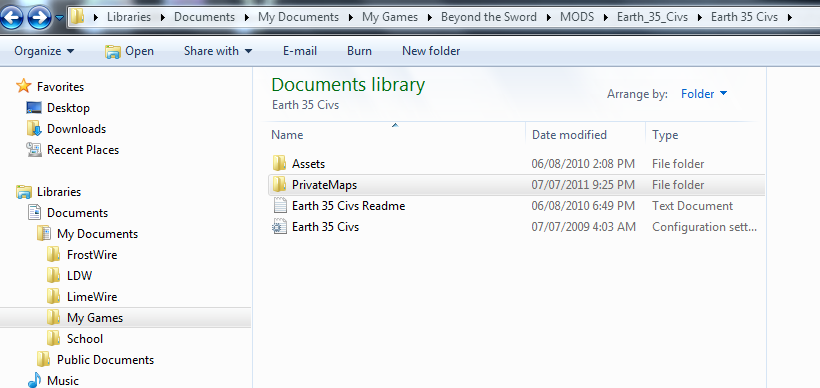This screenshot has height=388, width=820.
Task: Create a New folder from toolbar
Action: pos(431,51)
